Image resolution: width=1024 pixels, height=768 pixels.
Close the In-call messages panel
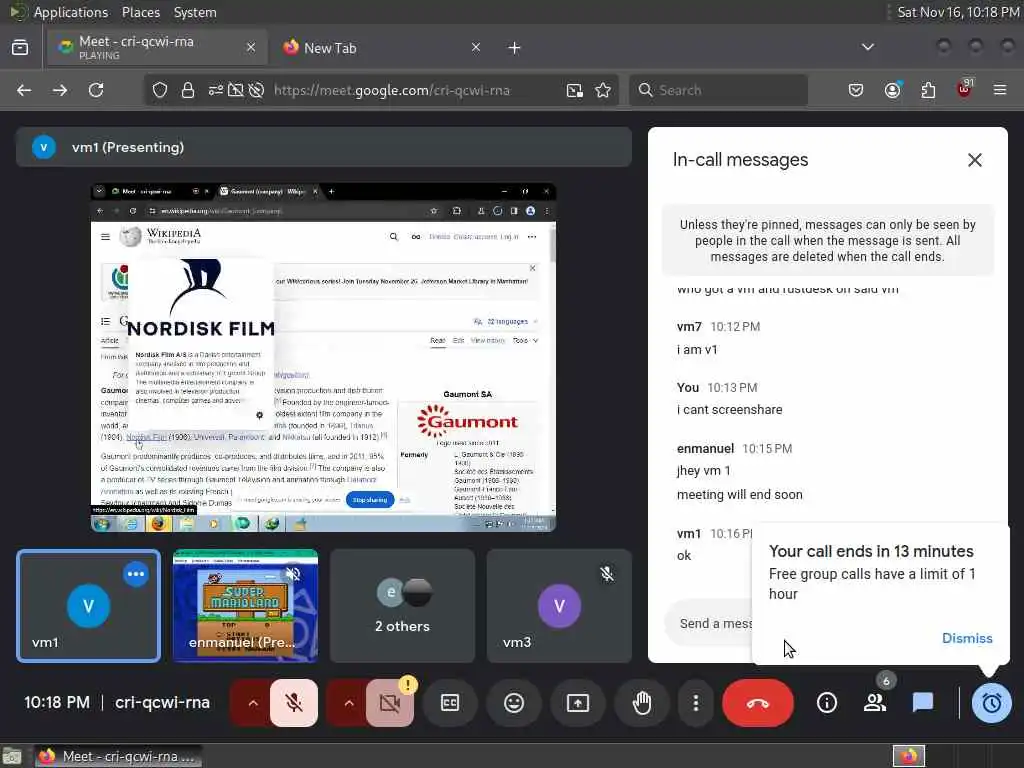click(974, 160)
